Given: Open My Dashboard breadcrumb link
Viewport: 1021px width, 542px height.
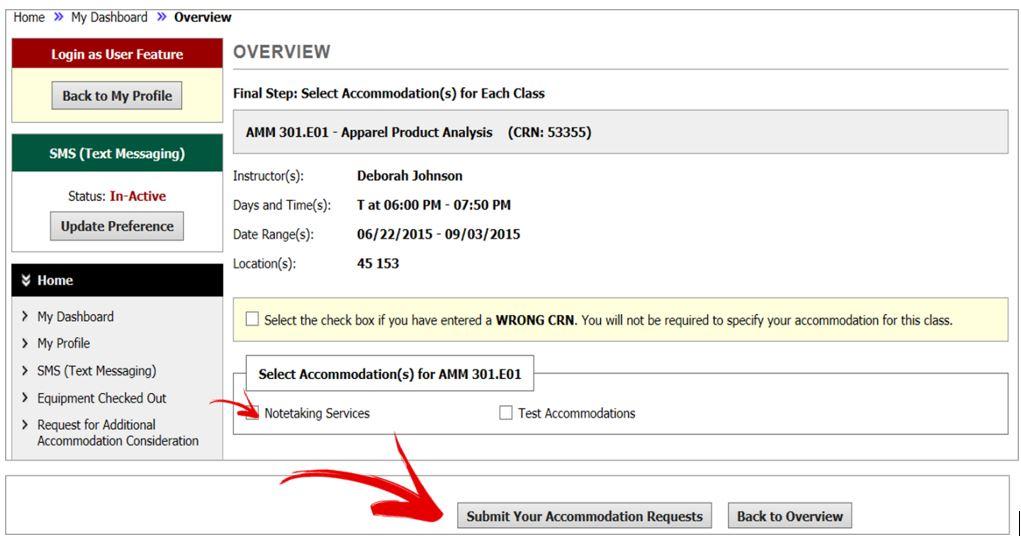Looking at the screenshot, I should (109, 18).
